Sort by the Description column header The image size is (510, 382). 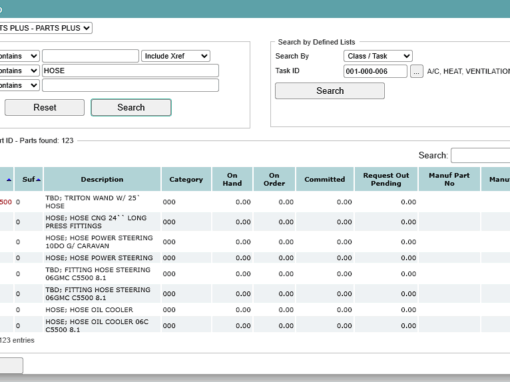pos(102,179)
